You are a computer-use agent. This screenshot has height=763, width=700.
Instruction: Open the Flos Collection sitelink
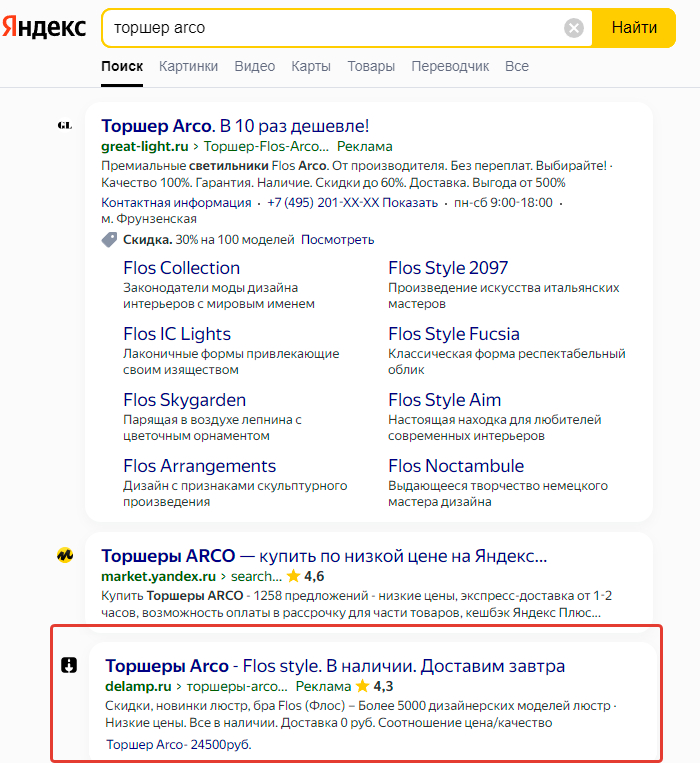point(181,268)
